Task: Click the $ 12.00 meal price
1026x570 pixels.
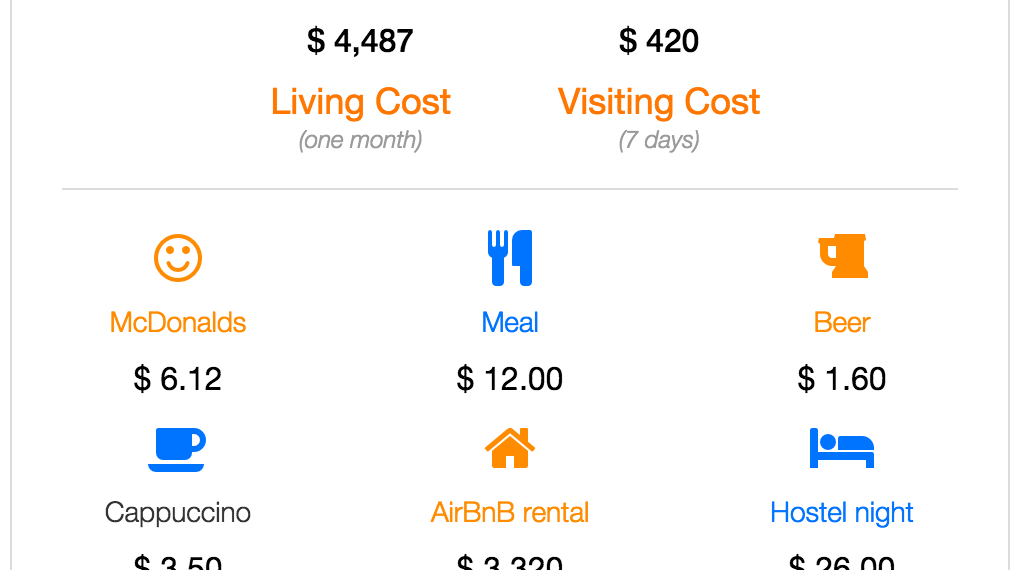Action: pyautogui.click(x=510, y=379)
